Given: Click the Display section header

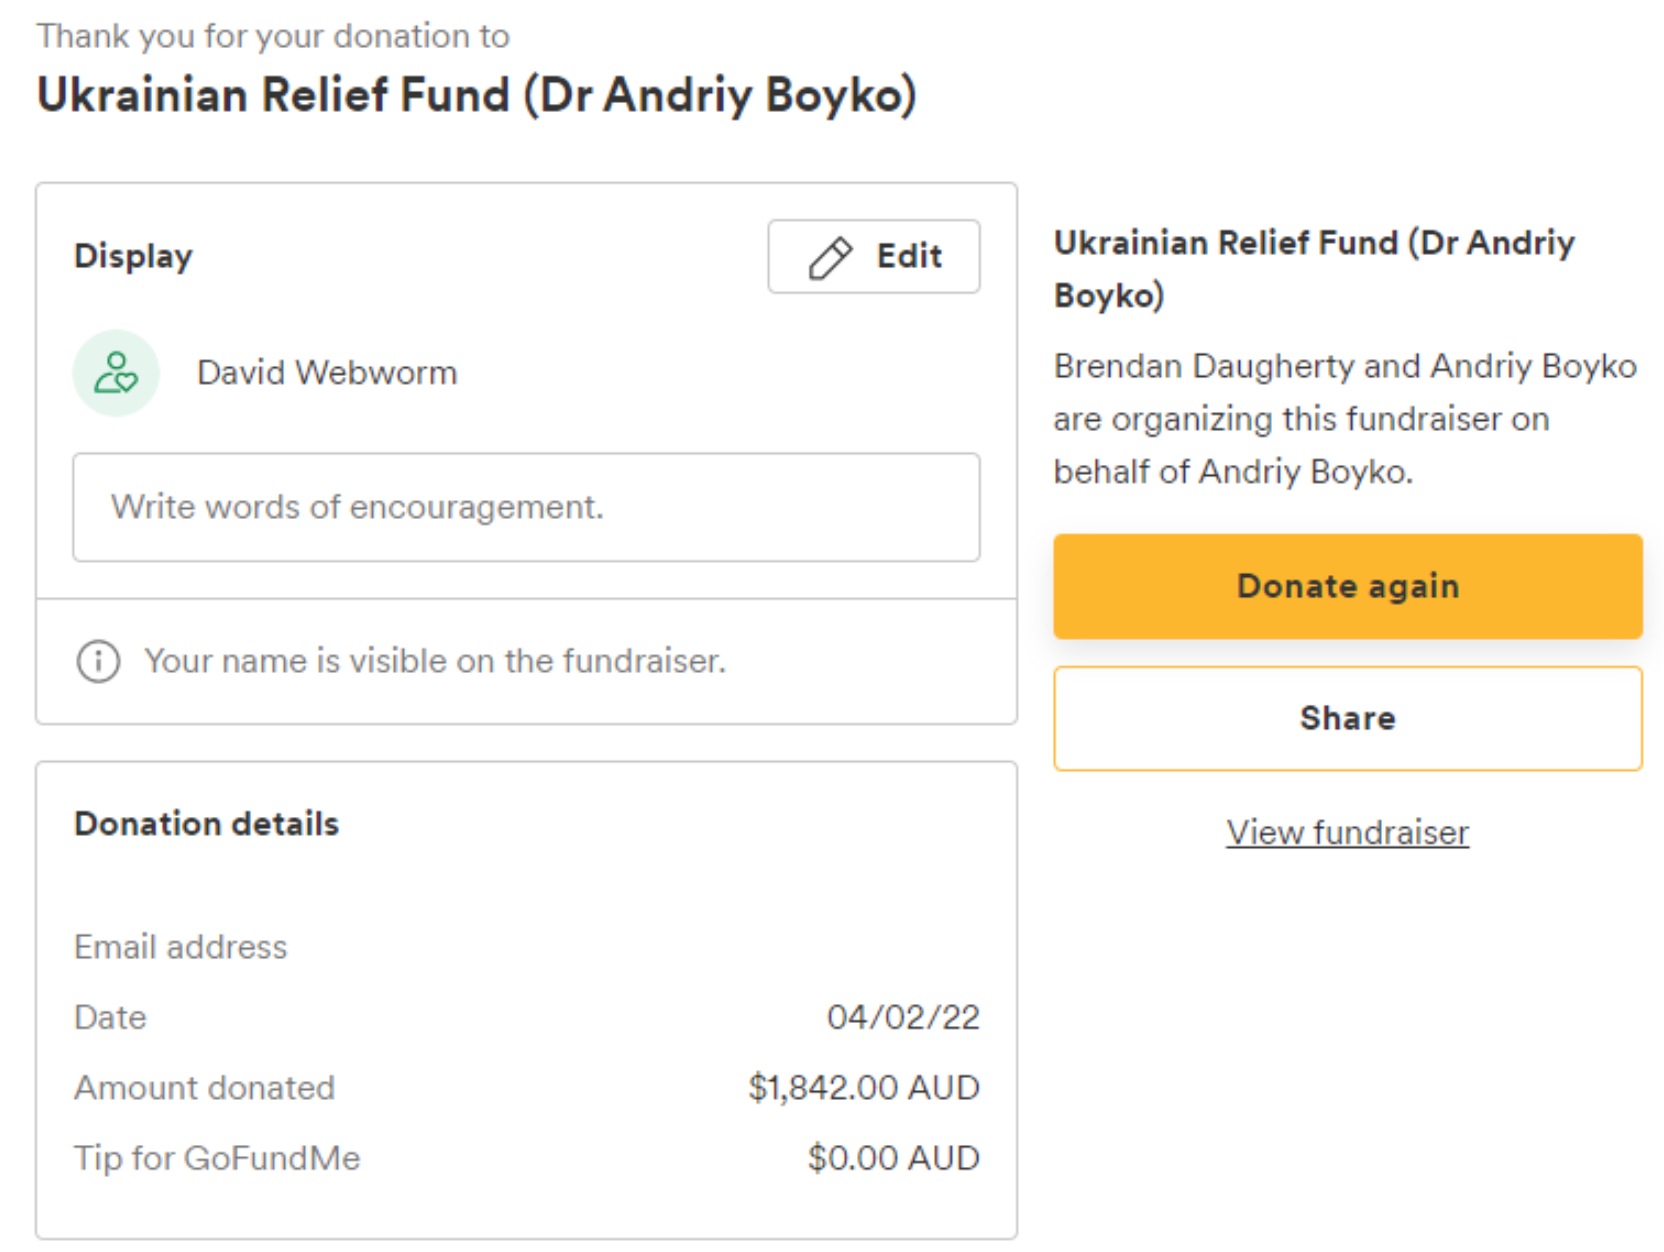Looking at the screenshot, I should [132, 257].
